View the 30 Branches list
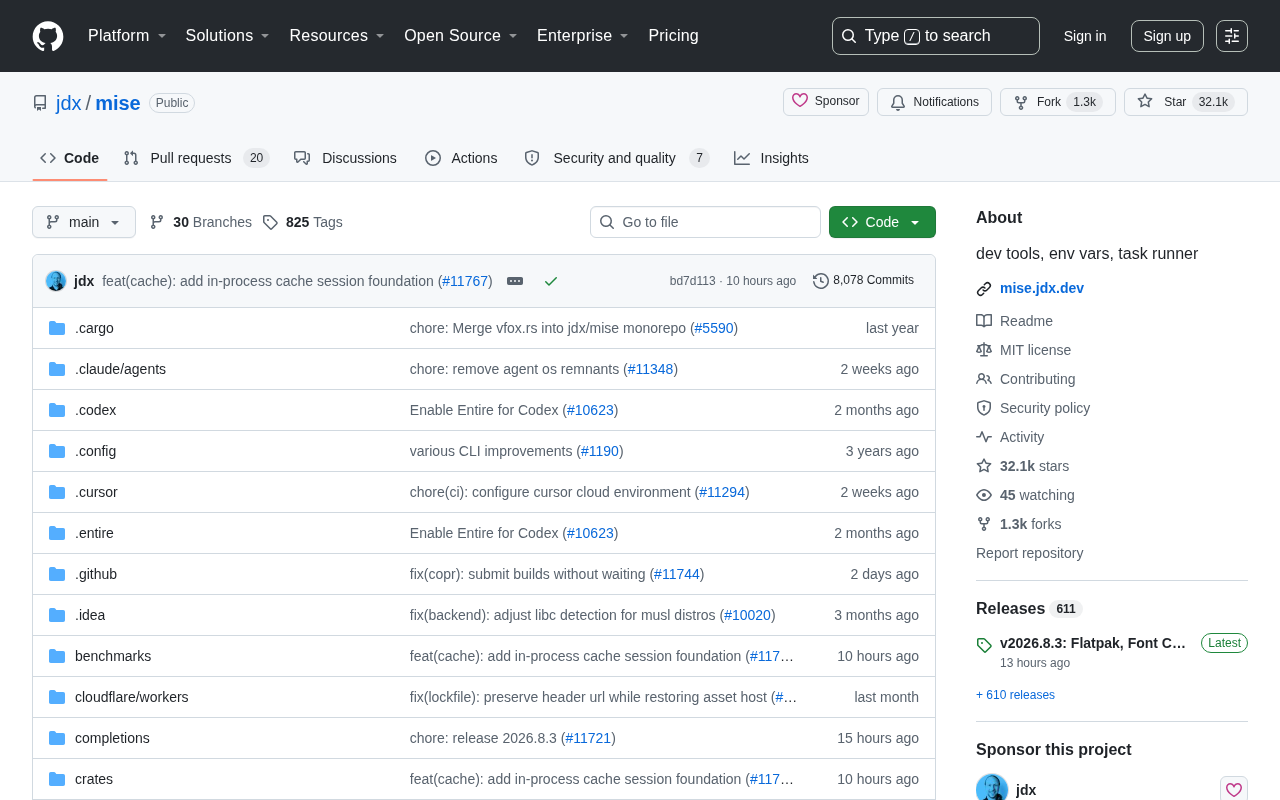This screenshot has height=800, width=1280. [201, 222]
